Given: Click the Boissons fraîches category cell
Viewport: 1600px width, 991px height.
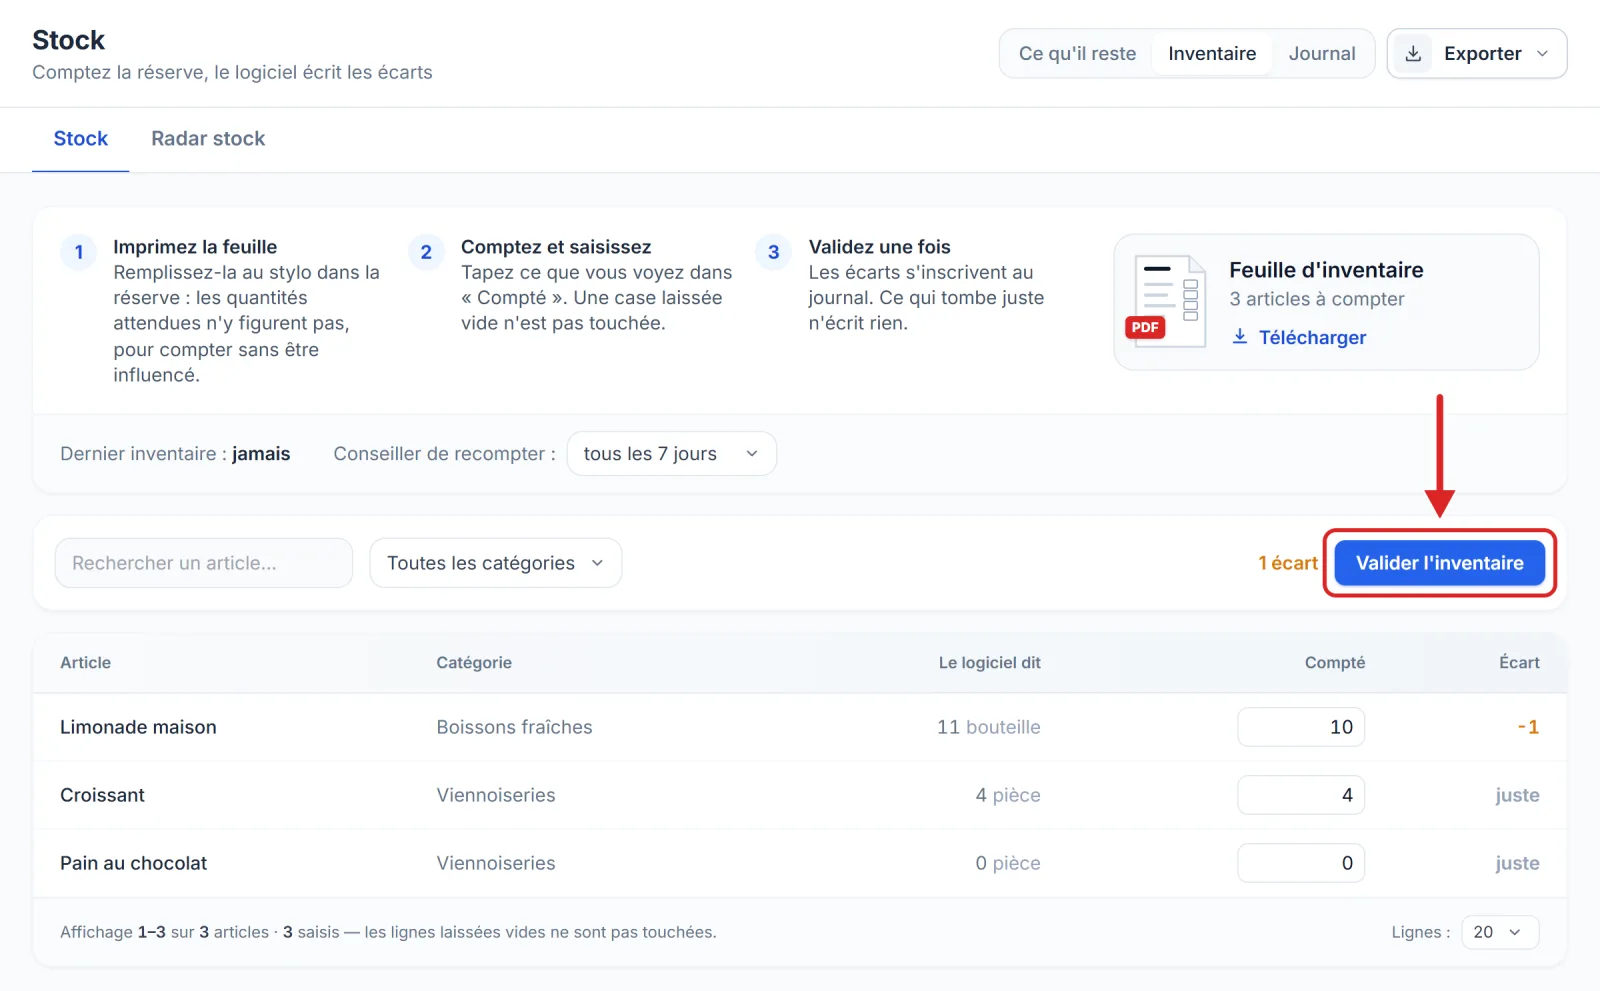Looking at the screenshot, I should (x=514, y=727).
